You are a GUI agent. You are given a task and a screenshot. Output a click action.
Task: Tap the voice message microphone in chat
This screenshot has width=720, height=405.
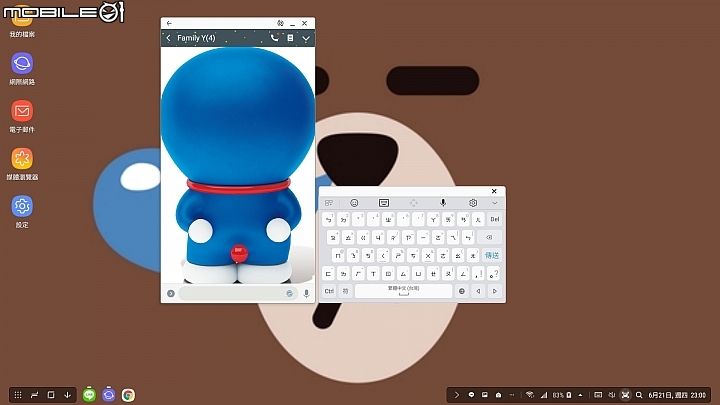click(x=306, y=293)
